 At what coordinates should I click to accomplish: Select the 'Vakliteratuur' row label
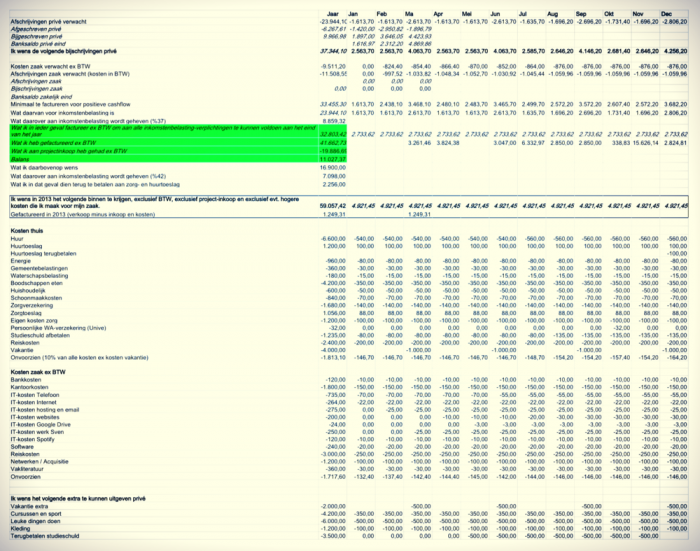[27, 469]
